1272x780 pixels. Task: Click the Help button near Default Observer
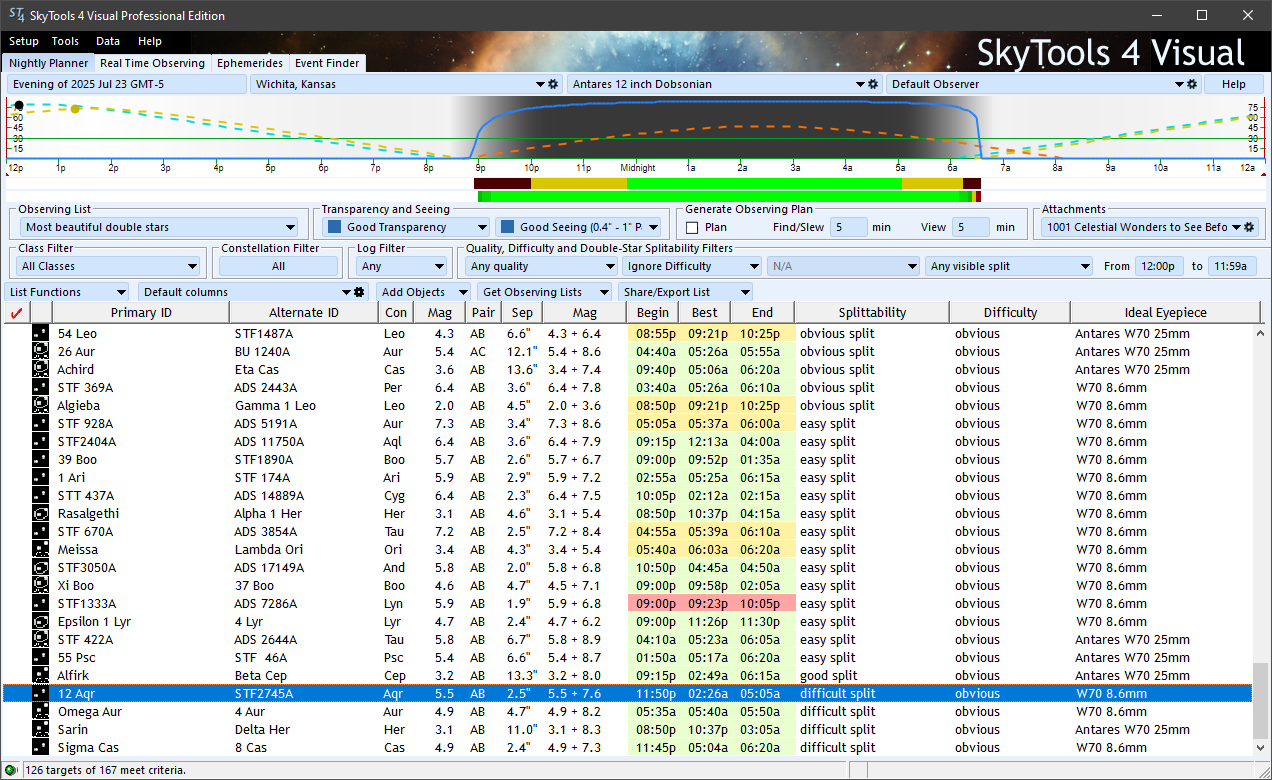click(x=1233, y=85)
